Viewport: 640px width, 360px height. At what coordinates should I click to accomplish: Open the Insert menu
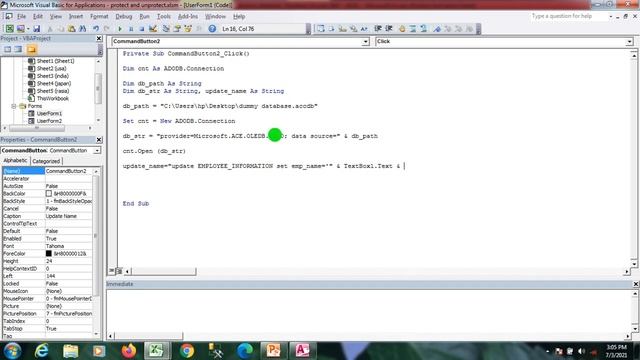[76, 16]
